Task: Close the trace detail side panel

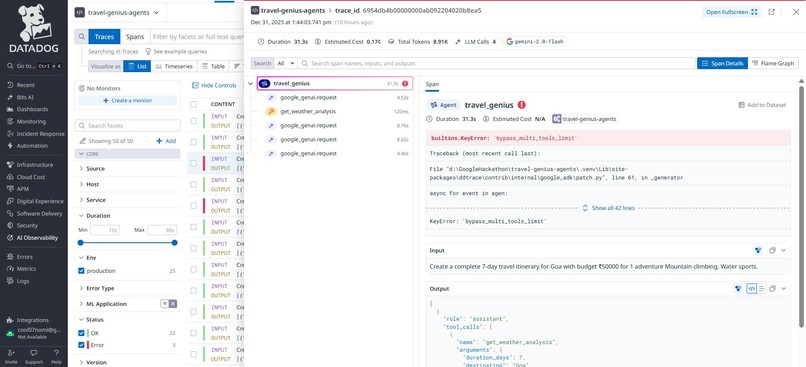Action: click(796, 12)
